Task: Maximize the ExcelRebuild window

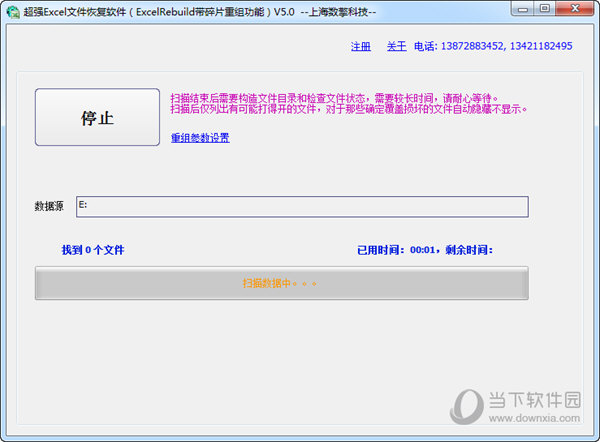Action: point(545,8)
